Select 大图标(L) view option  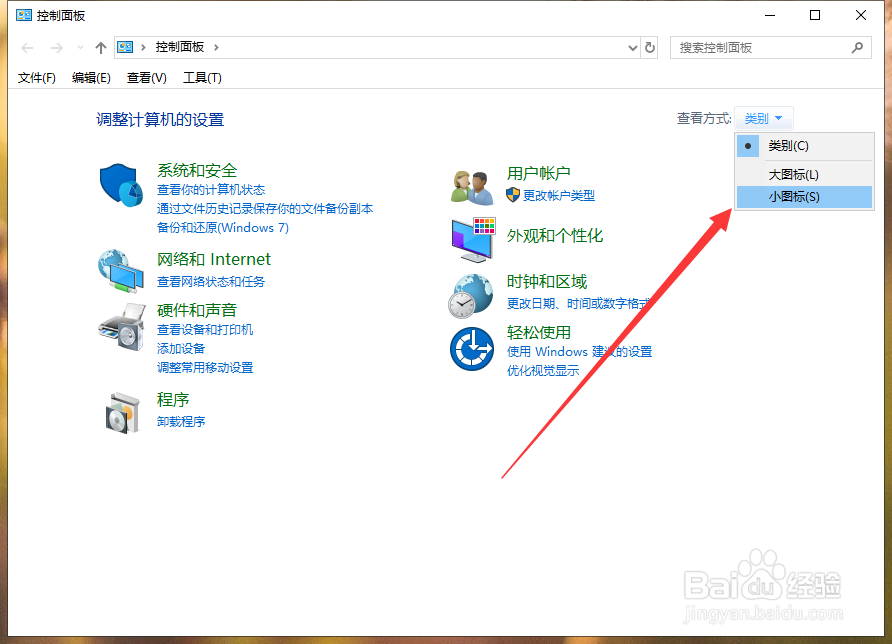(x=804, y=175)
